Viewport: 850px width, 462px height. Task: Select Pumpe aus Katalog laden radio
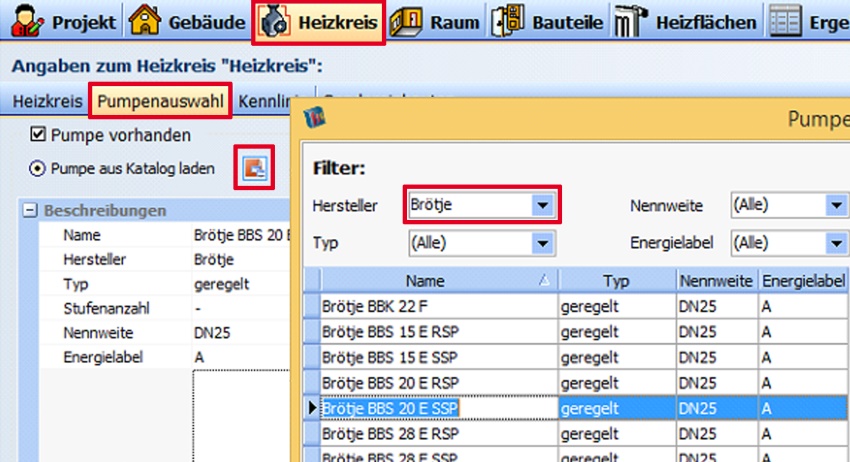[37, 169]
